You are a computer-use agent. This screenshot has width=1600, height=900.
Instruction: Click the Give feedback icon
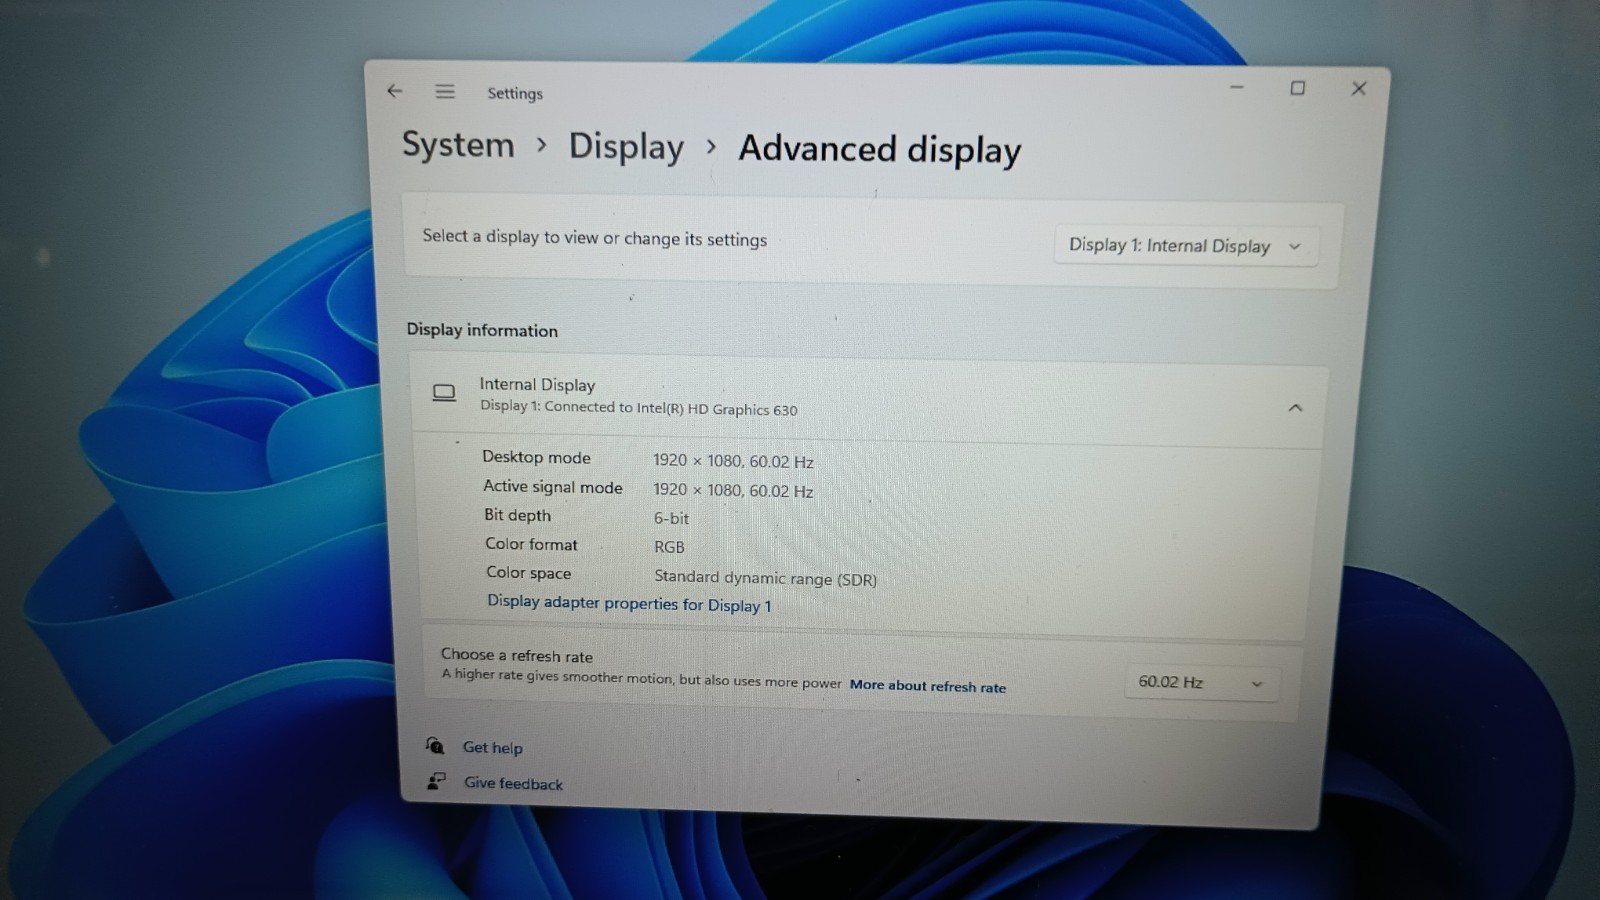pos(436,781)
